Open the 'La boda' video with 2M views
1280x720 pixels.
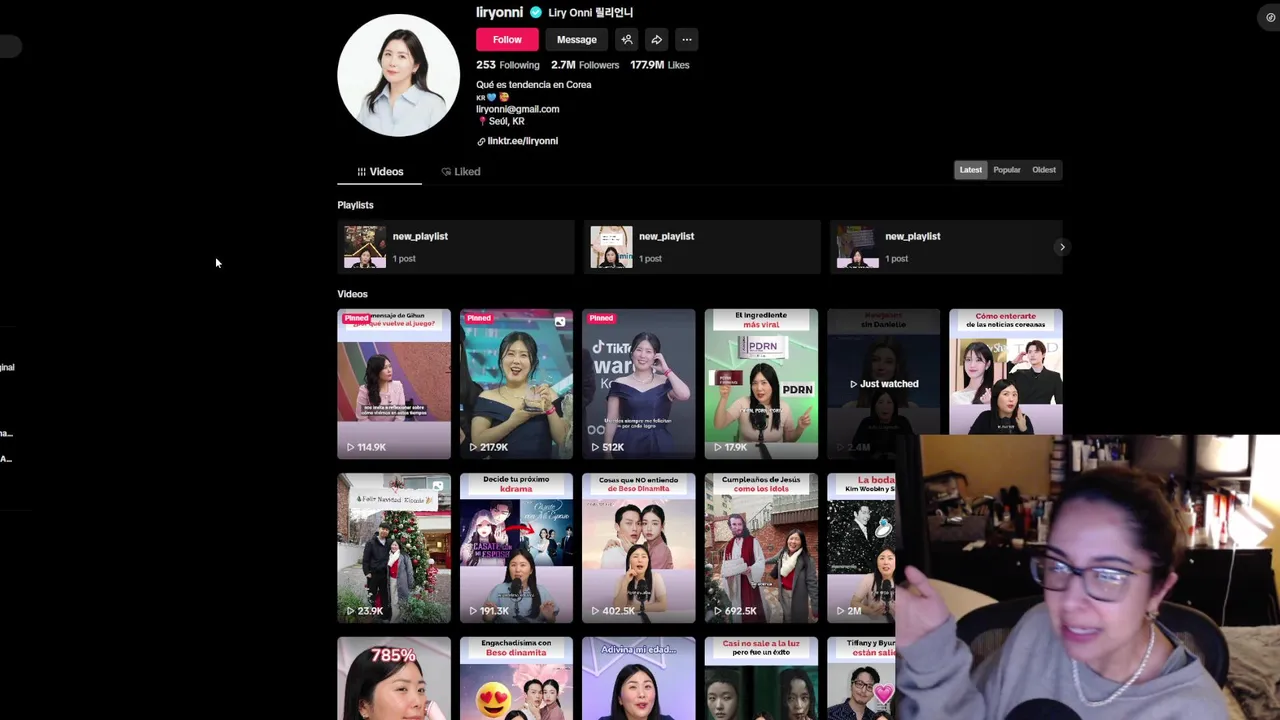pos(861,548)
